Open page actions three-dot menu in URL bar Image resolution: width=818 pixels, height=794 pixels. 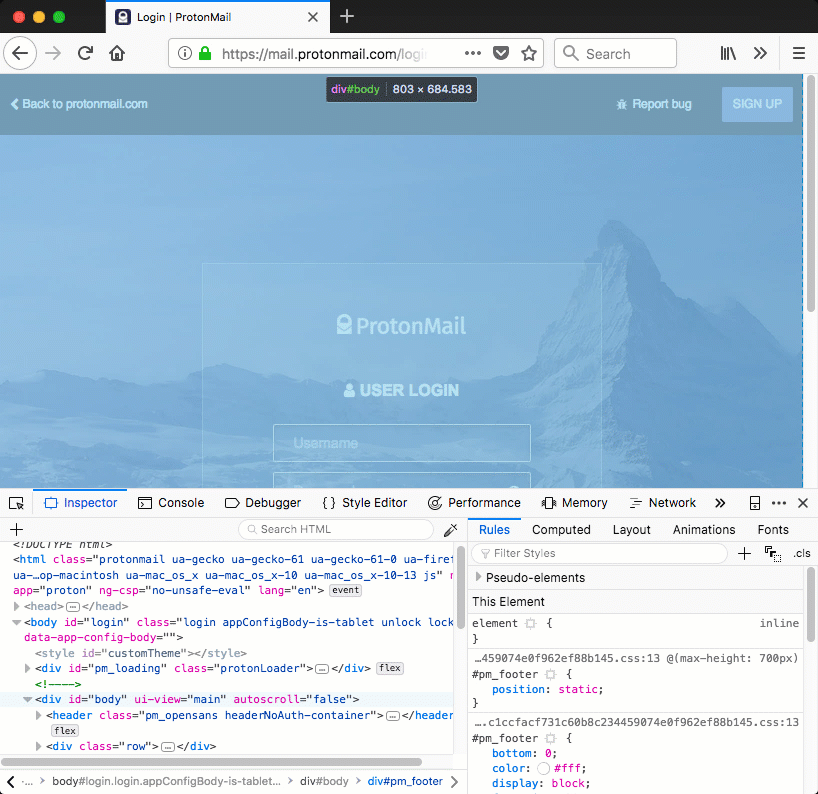click(473, 53)
